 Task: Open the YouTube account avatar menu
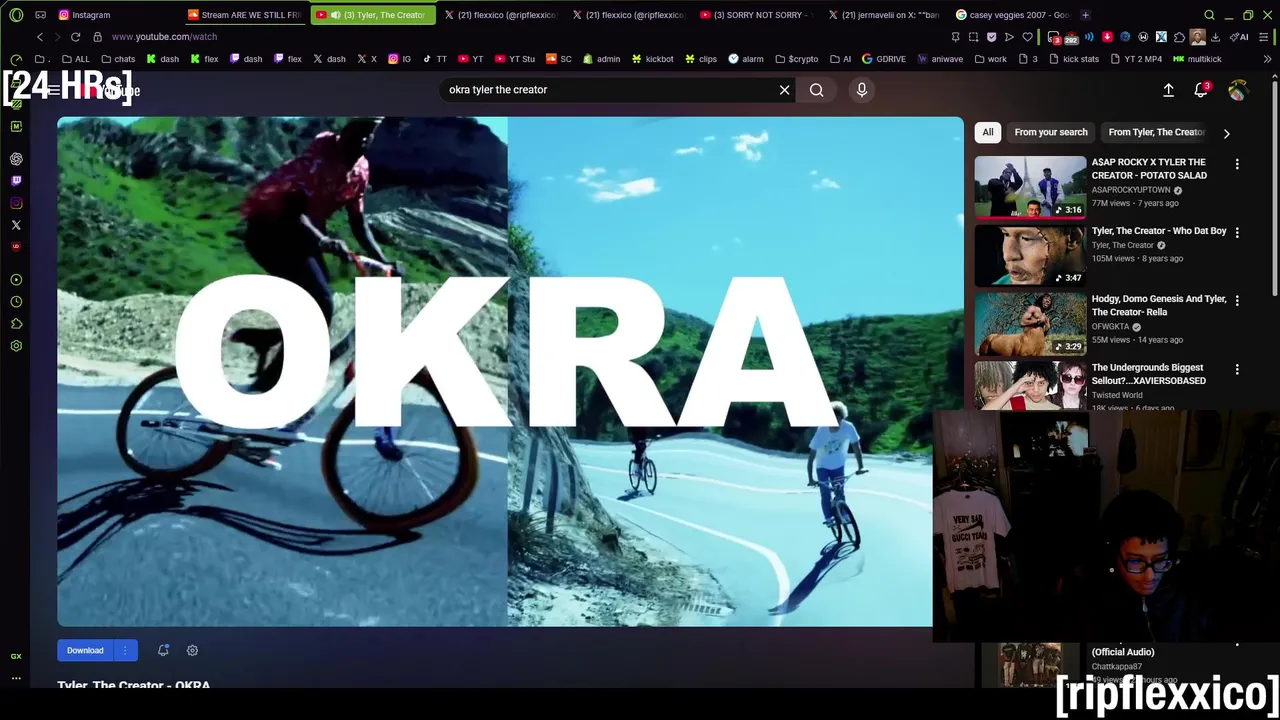click(x=1238, y=90)
